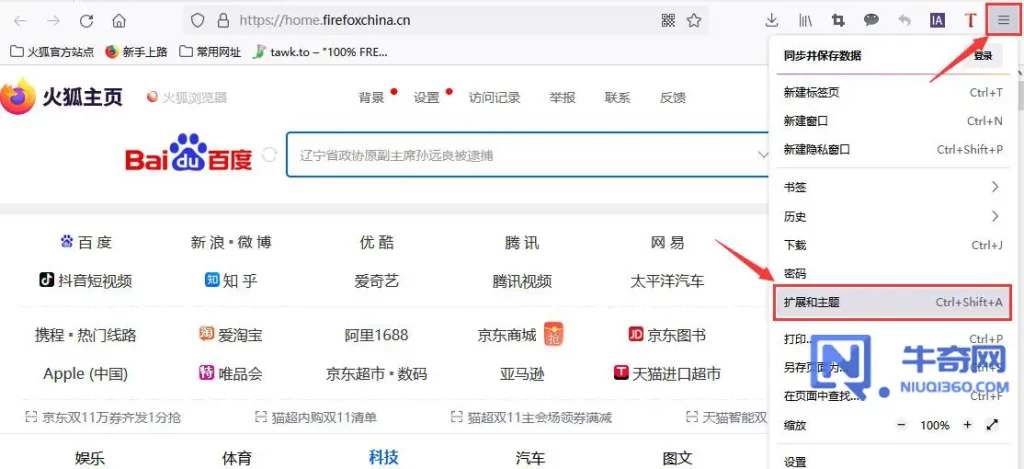
Task: Open the Apple (中国) site link
Action: click(86, 374)
